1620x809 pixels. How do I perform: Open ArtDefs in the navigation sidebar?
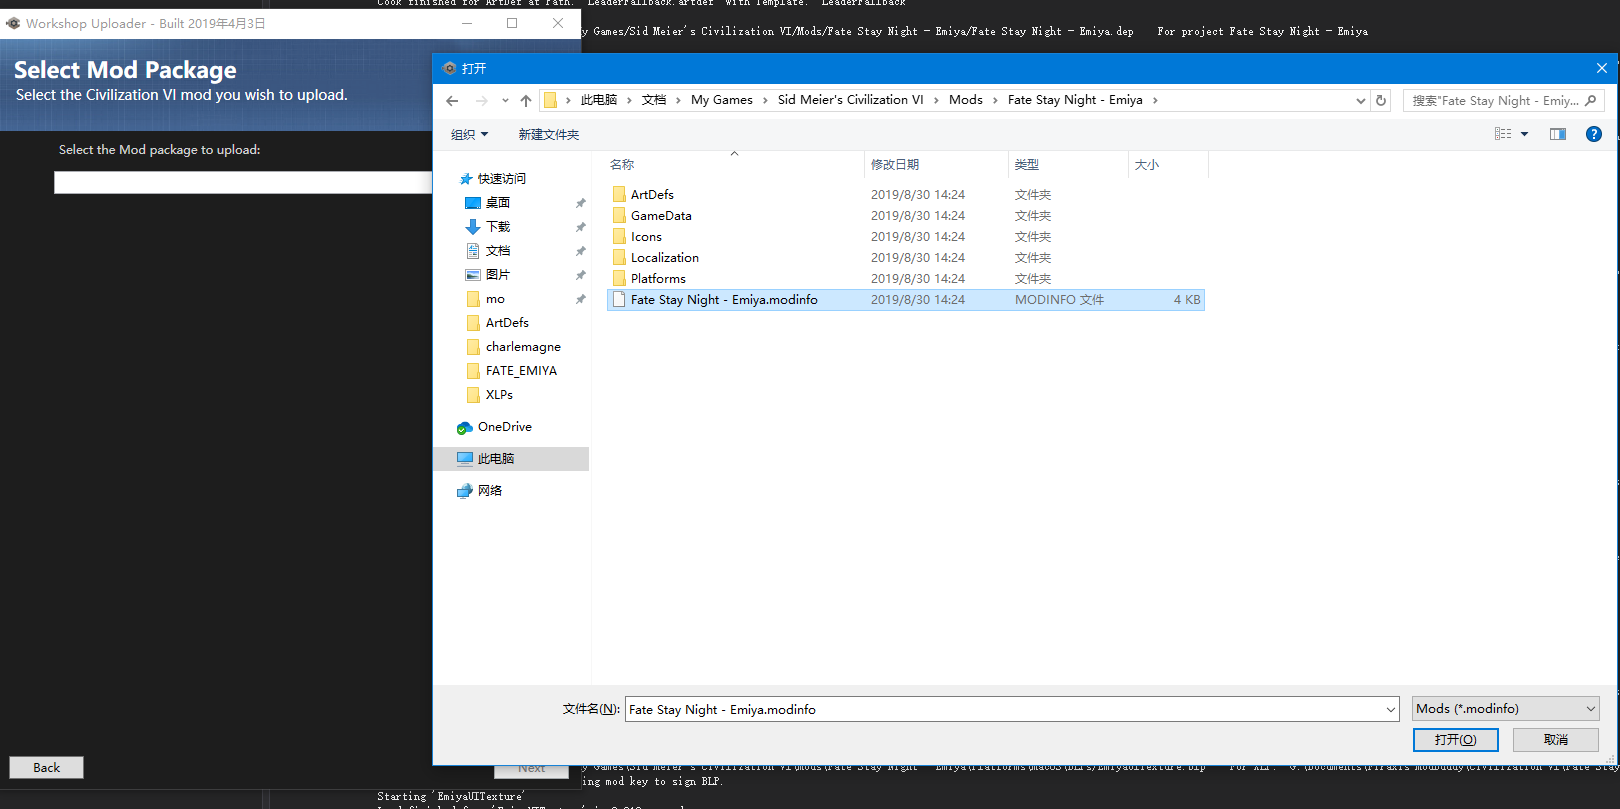[x=507, y=322]
